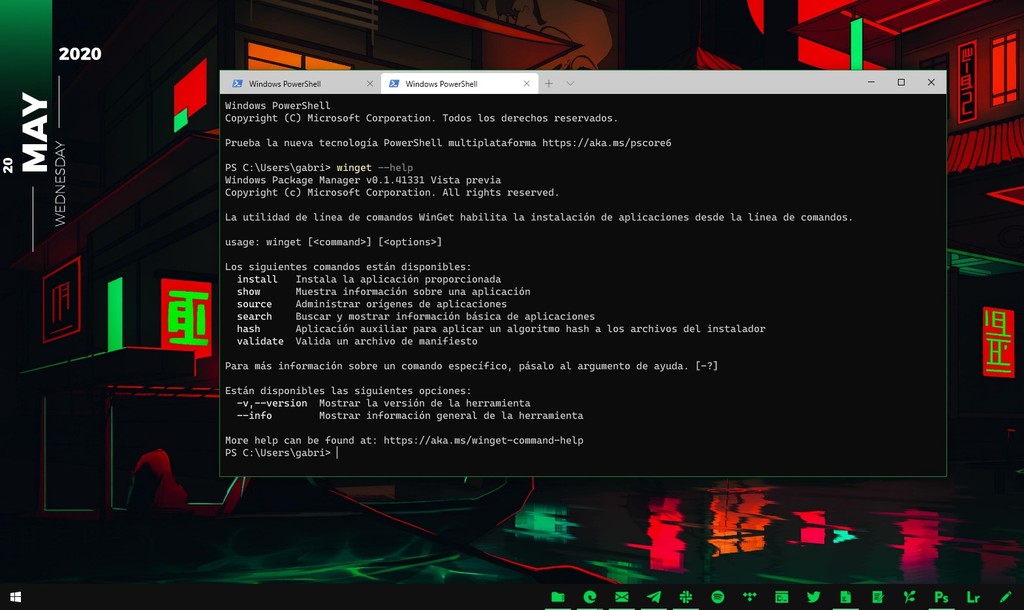
Task: Open the pen drawing app from the taskbar
Action: [1003, 595]
